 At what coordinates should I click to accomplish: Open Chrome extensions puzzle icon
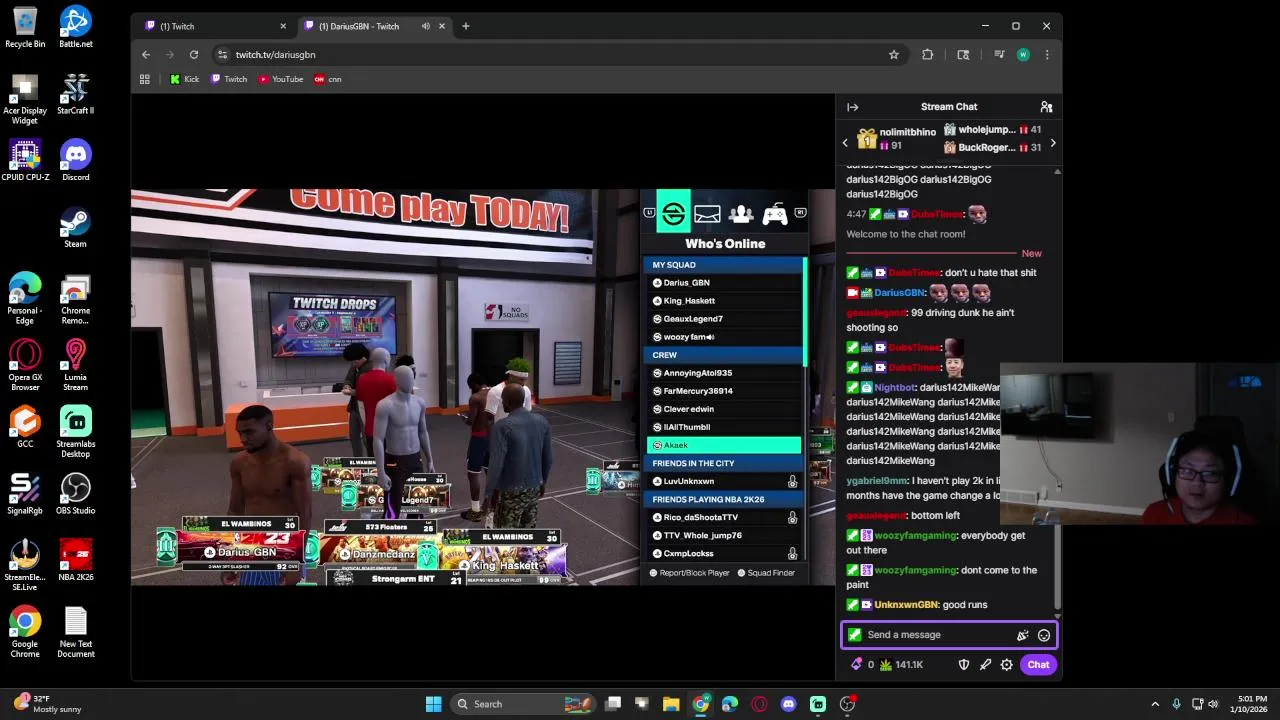pos(928,55)
